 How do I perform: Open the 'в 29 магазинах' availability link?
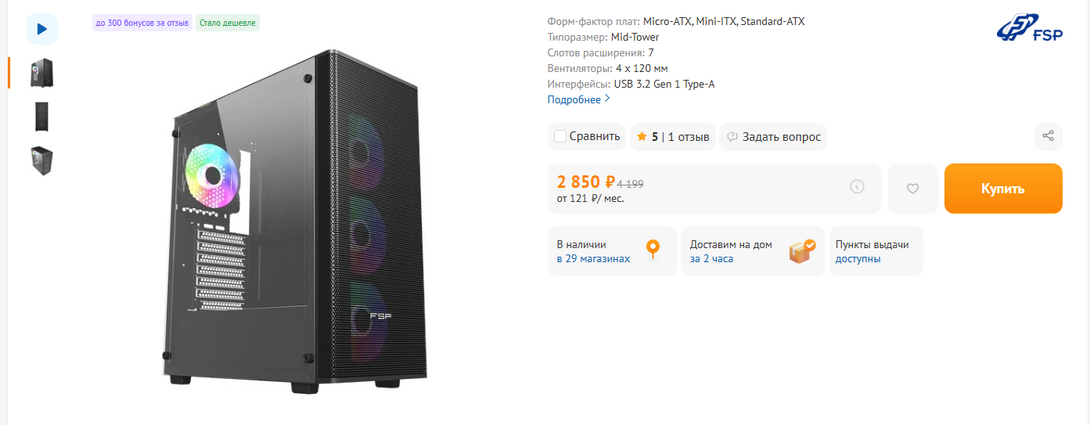coord(593,259)
